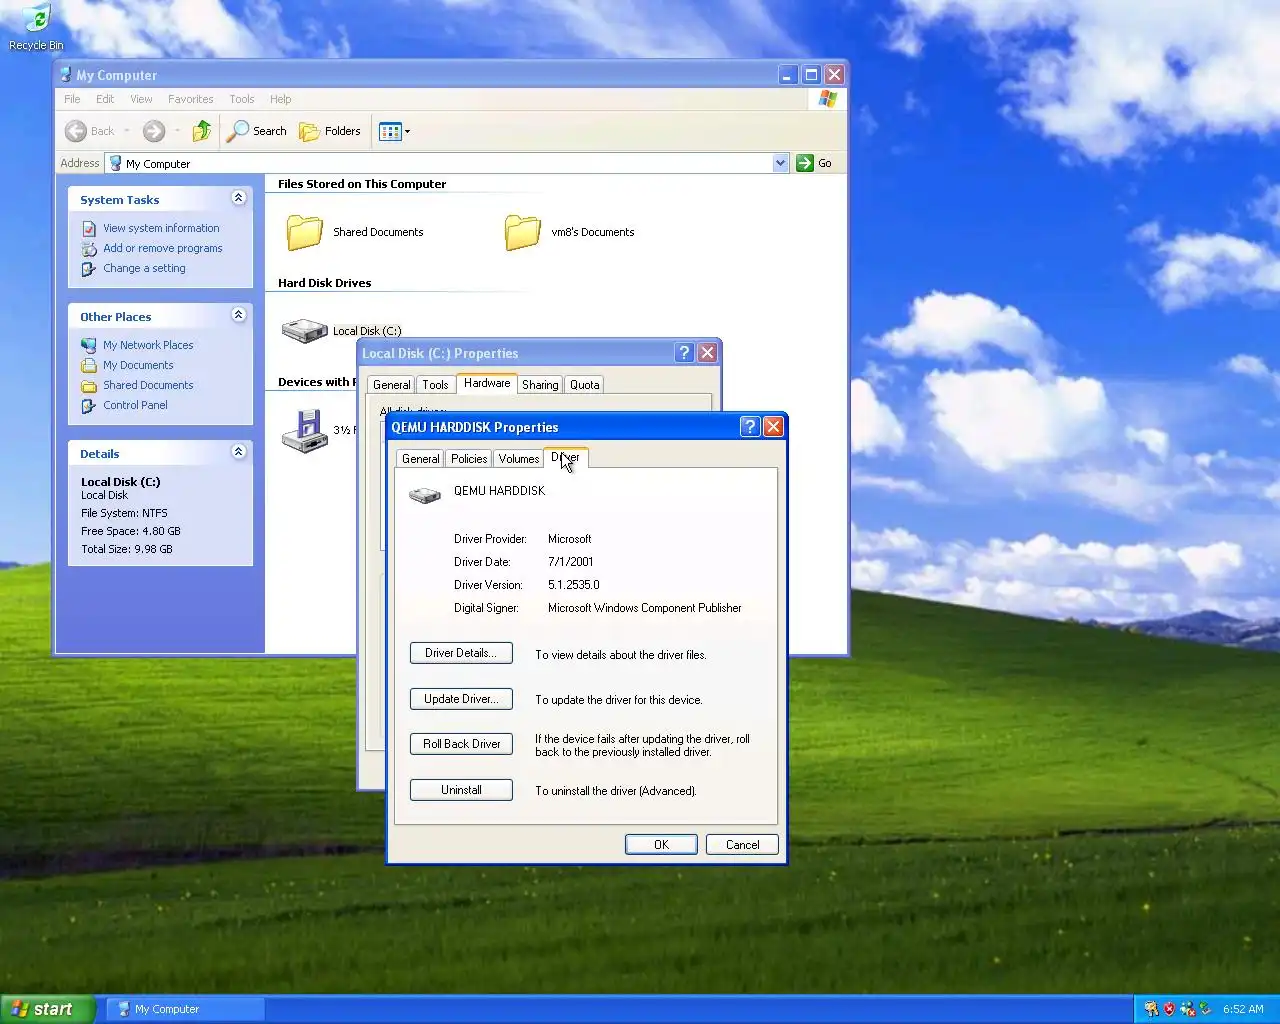1280x1024 pixels.
Task: Select Hardware tab in Local Disk Properties
Action: pos(487,383)
